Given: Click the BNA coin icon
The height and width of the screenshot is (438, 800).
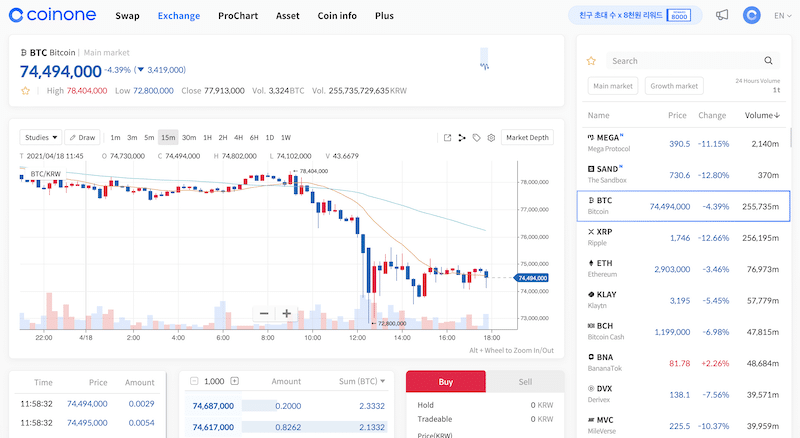Looking at the screenshot, I should [x=591, y=357].
